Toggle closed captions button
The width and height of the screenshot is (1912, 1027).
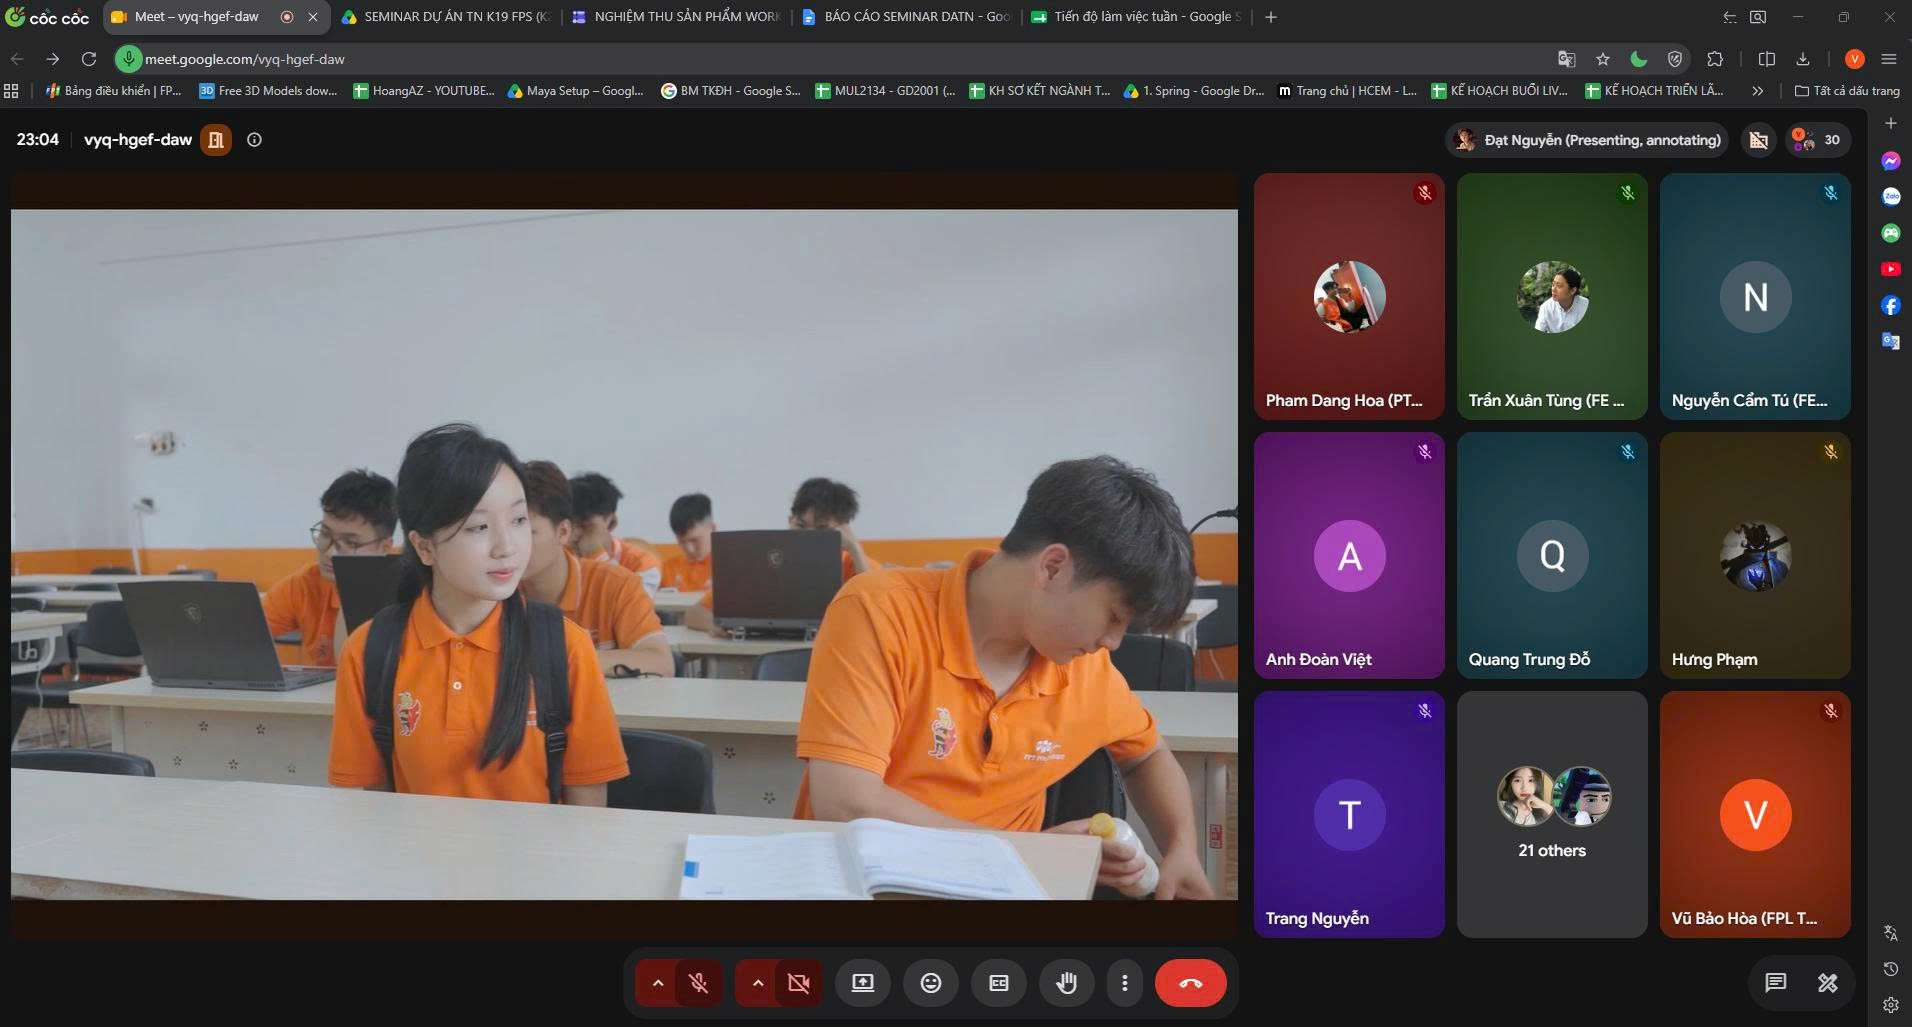coord(998,983)
